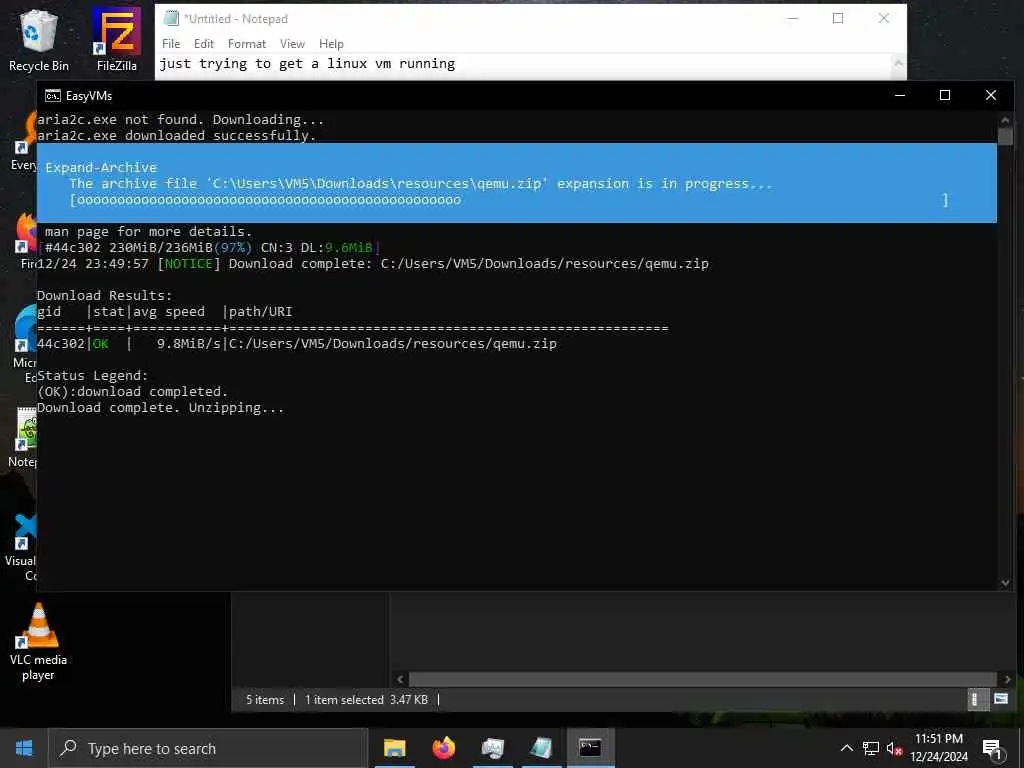
Task: Click the muted volume tray icon
Action: coord(894,748)
